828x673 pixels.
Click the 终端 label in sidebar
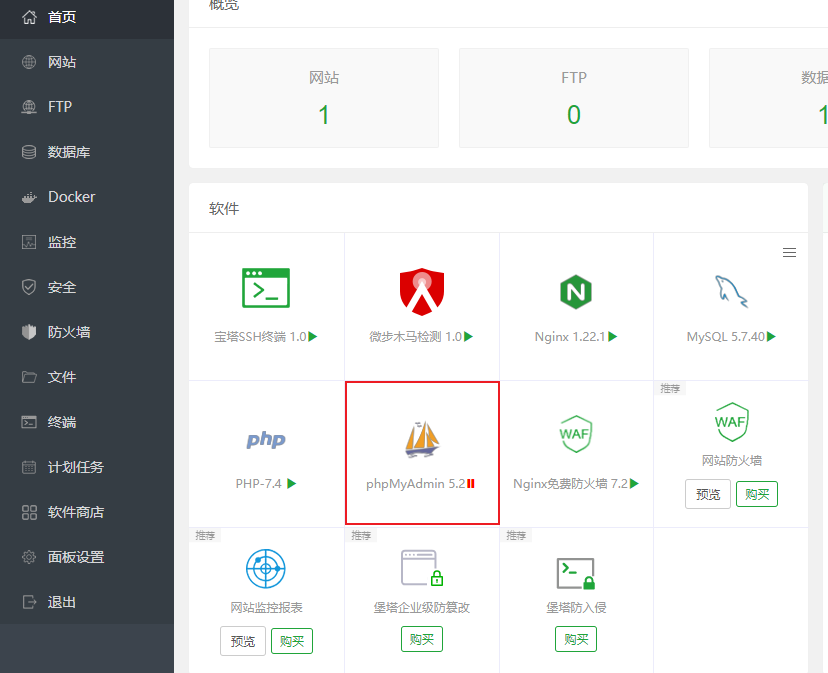pos(62,422)
